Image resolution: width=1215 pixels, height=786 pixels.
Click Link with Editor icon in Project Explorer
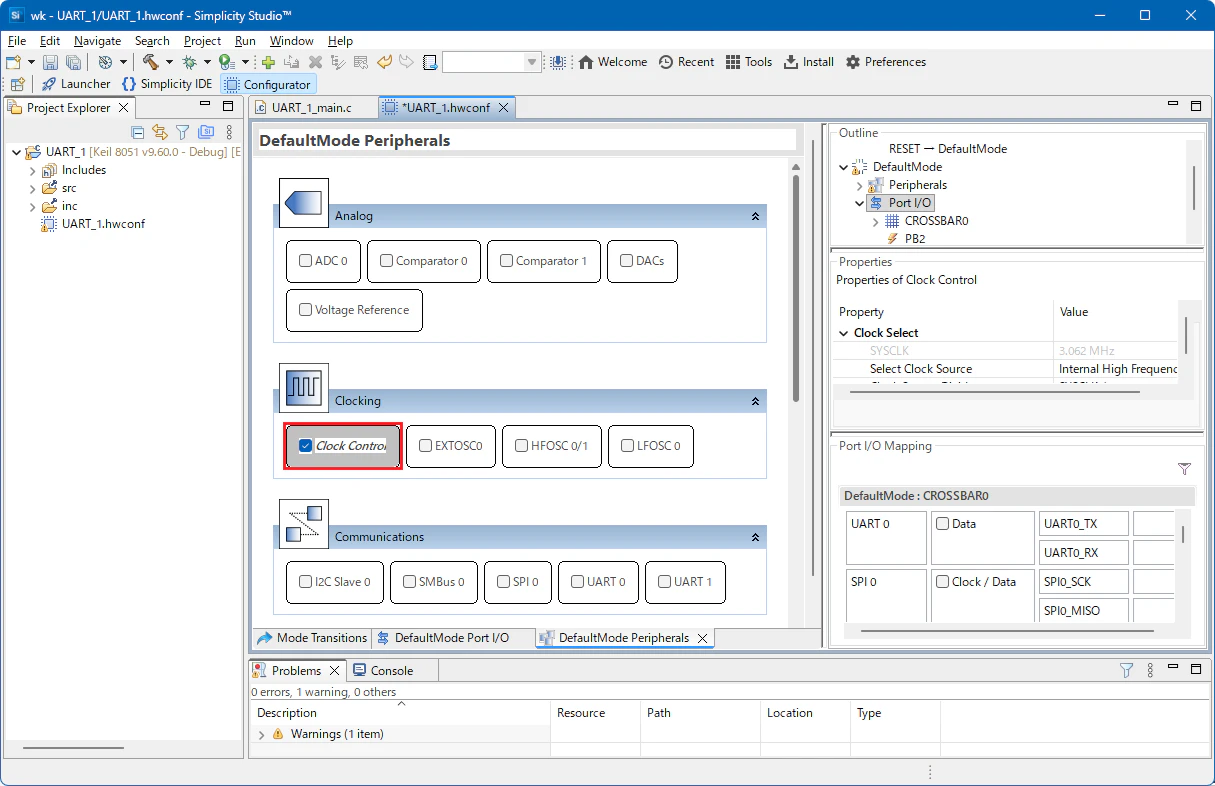point(160,132)
